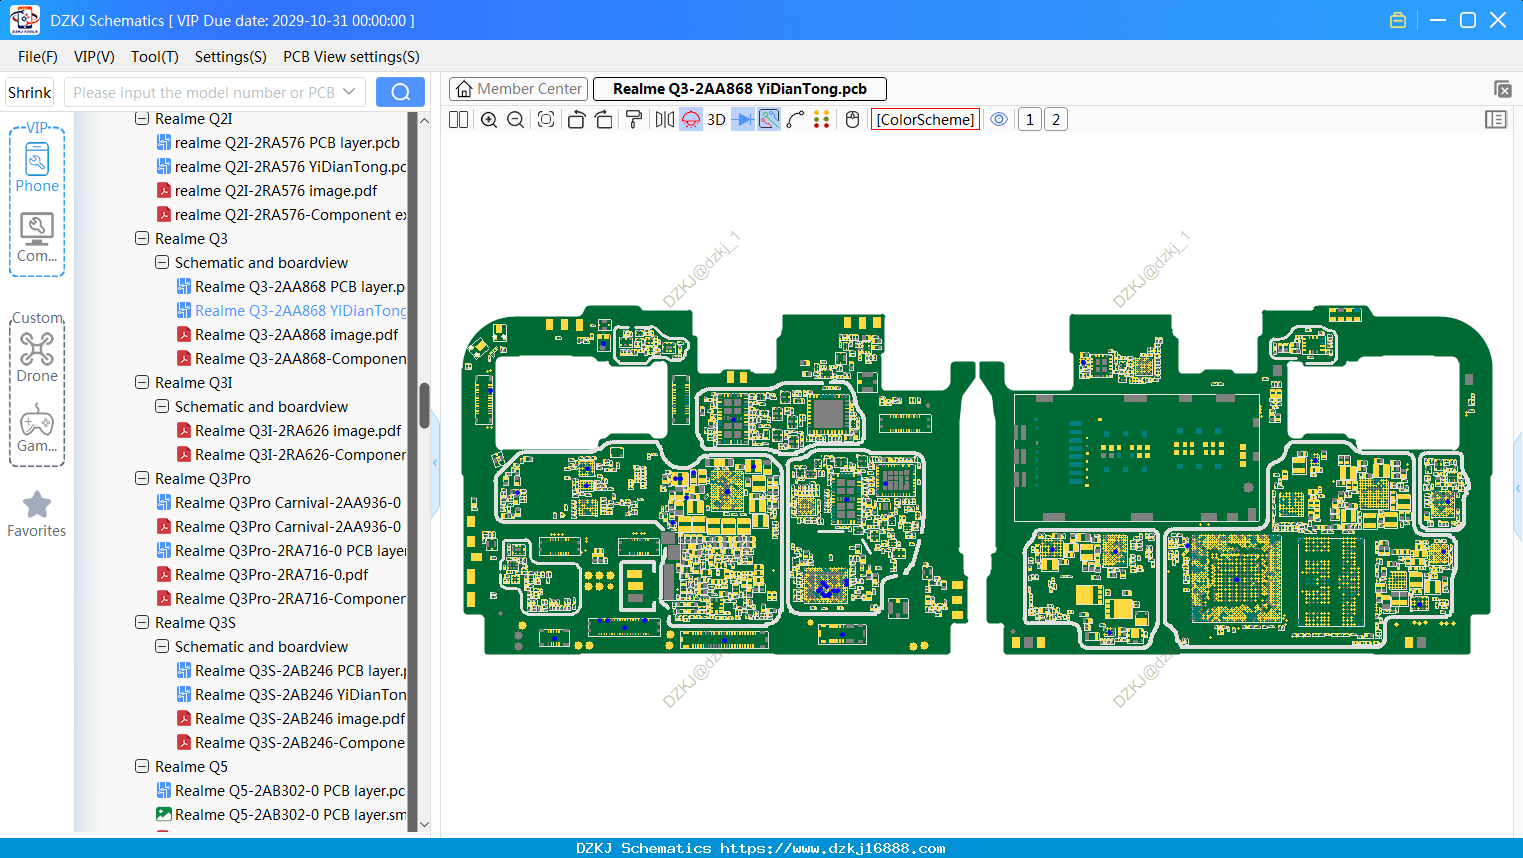Switch to 3D view
Screen dimensions: 1523x858
[716, 120]
